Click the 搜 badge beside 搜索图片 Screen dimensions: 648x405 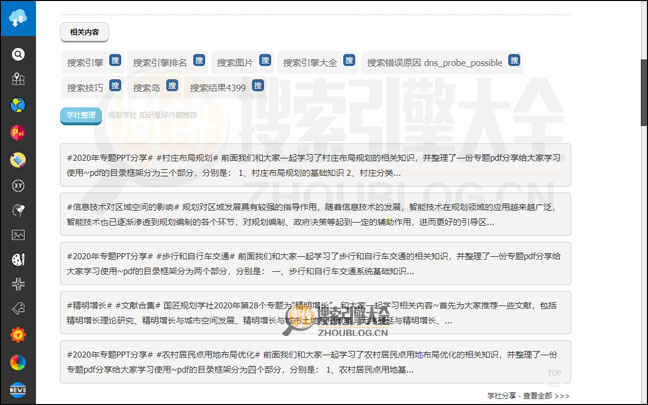pyautogui.click(x=264, y=61)
